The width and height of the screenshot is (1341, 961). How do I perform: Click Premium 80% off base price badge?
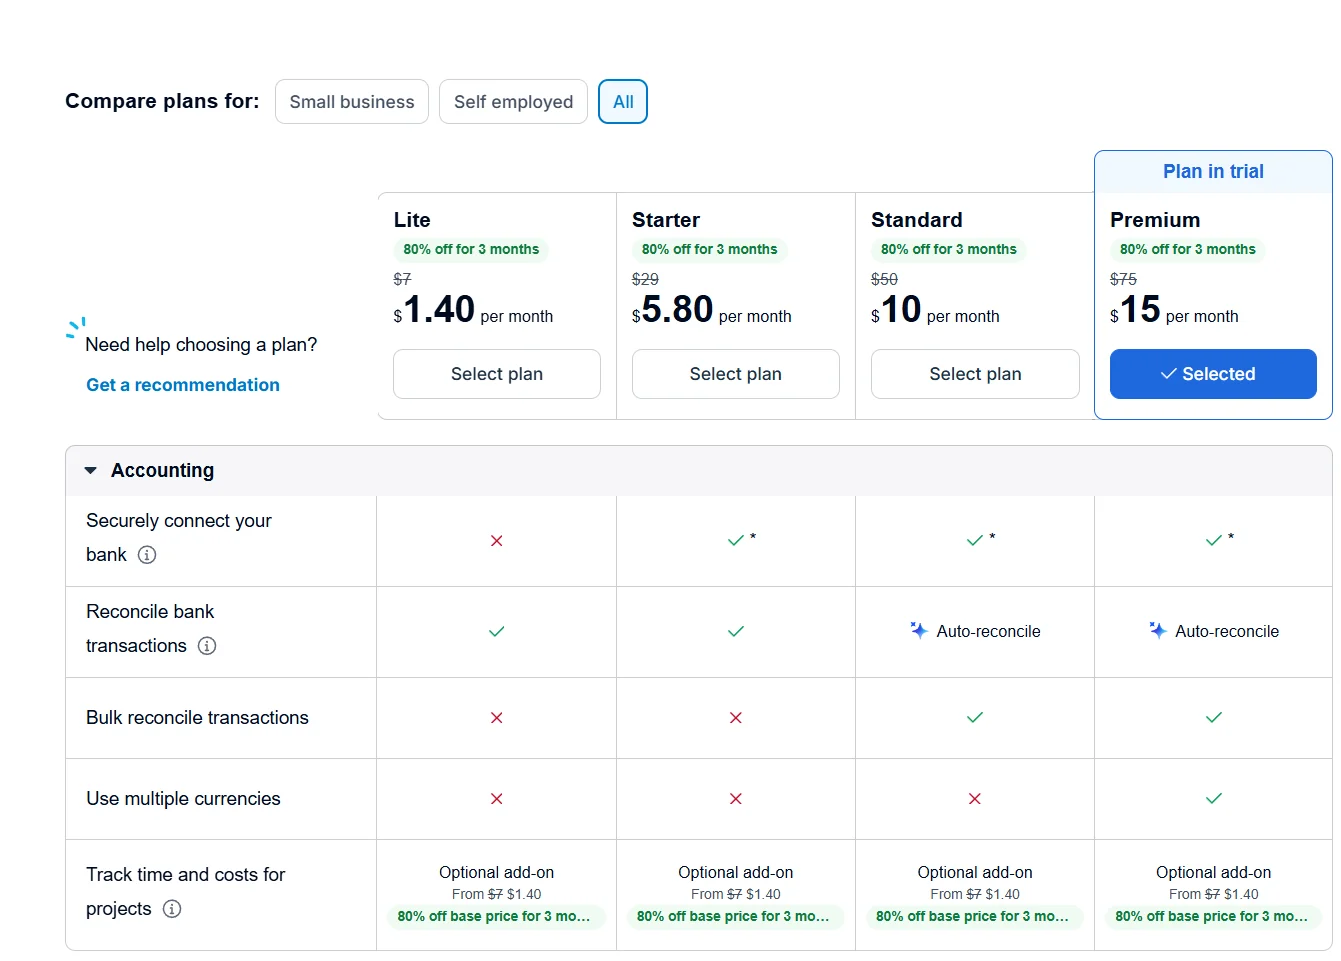[x=1212, y=916]
